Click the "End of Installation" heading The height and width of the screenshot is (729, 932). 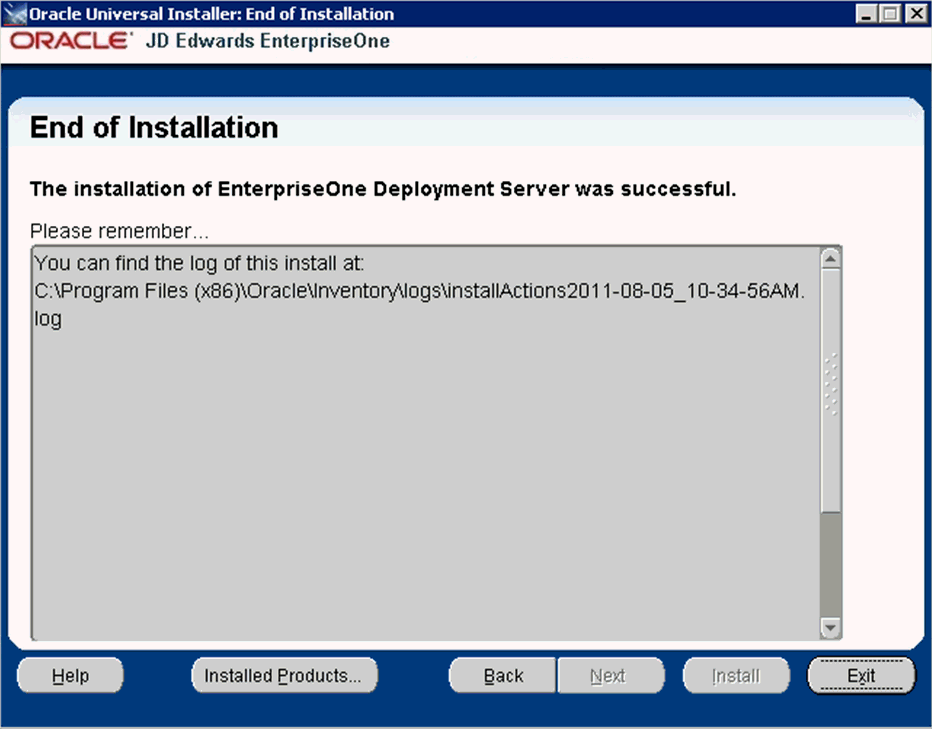tap(154, 127)
